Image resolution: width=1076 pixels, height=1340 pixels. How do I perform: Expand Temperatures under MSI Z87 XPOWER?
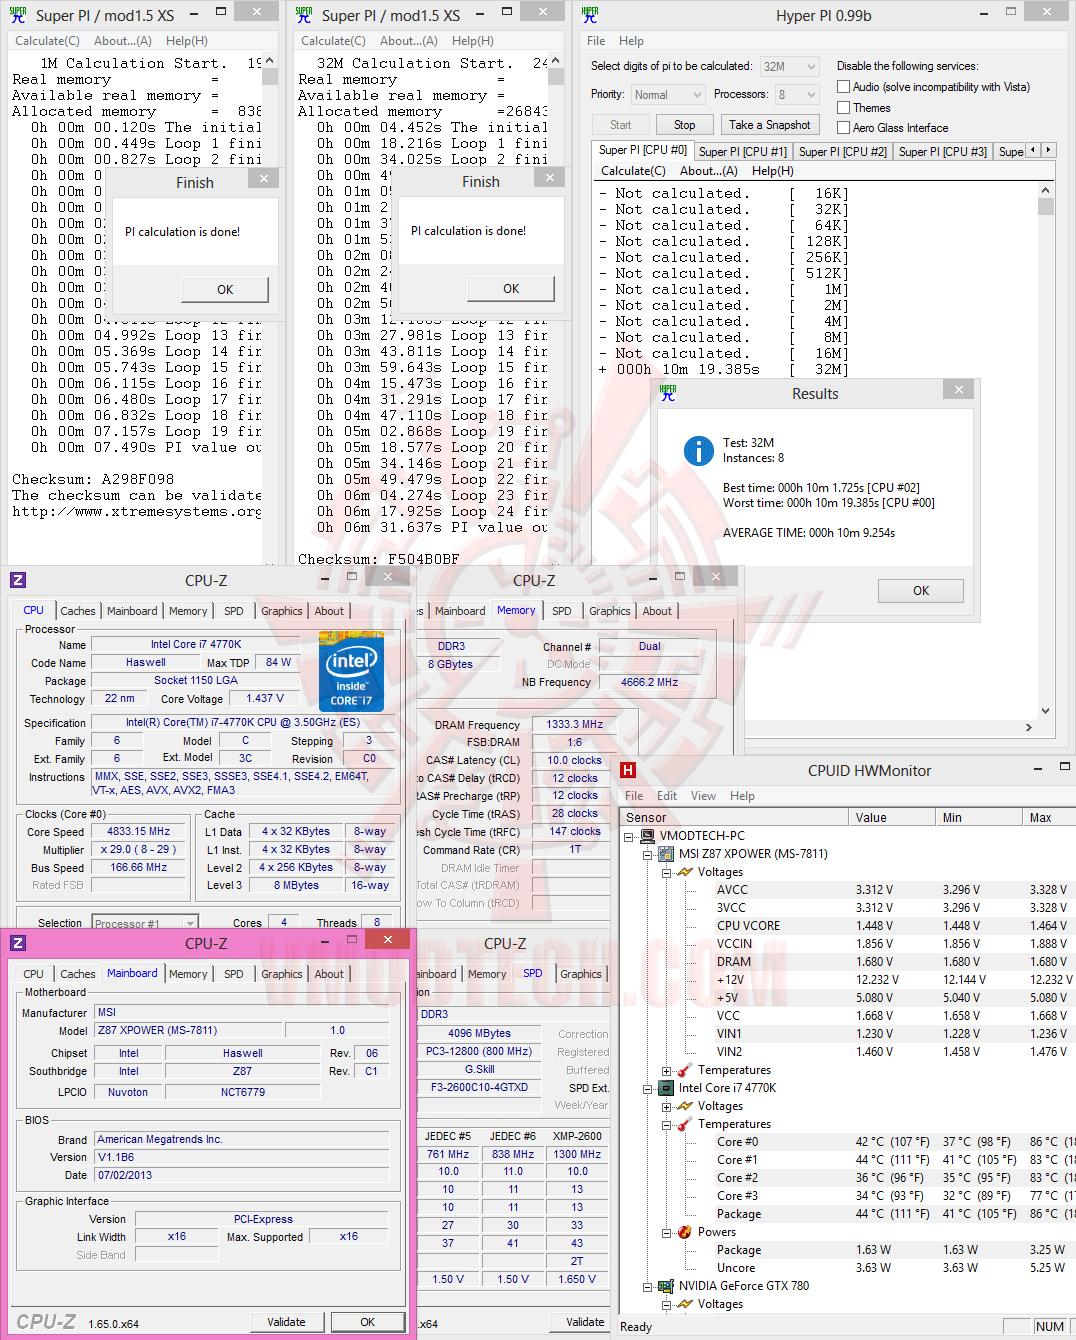(x=666, y=1070)
